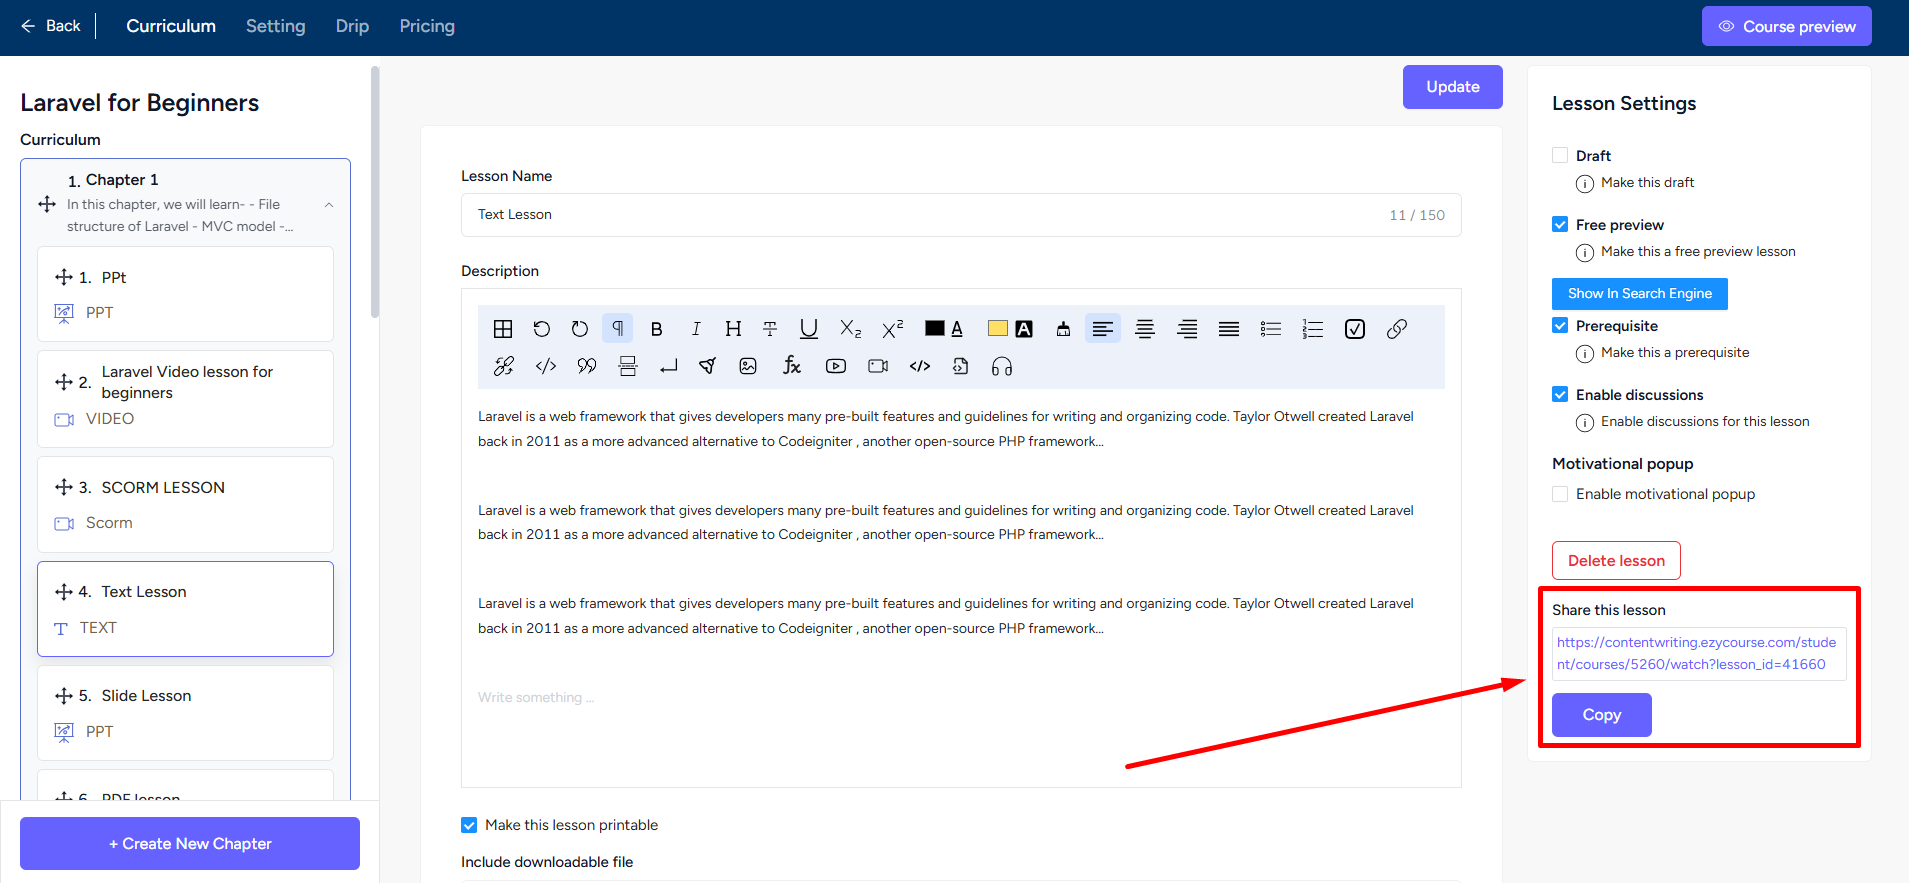Screen dimensions: 1909x883
Task: Insert a horizontal rule divider
Action: coord(628,366)
